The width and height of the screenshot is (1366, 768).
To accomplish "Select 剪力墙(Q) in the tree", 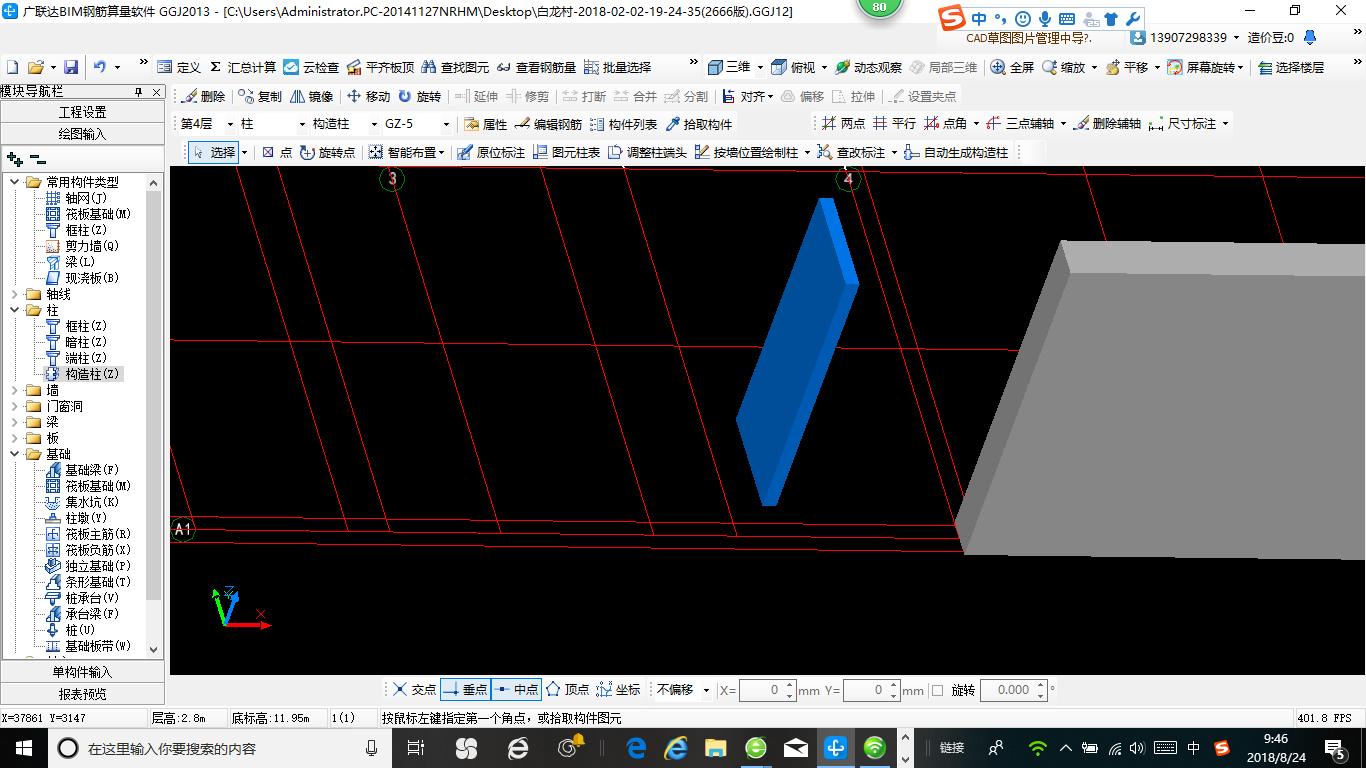I will pyautogui.click(x=82, y=246).
